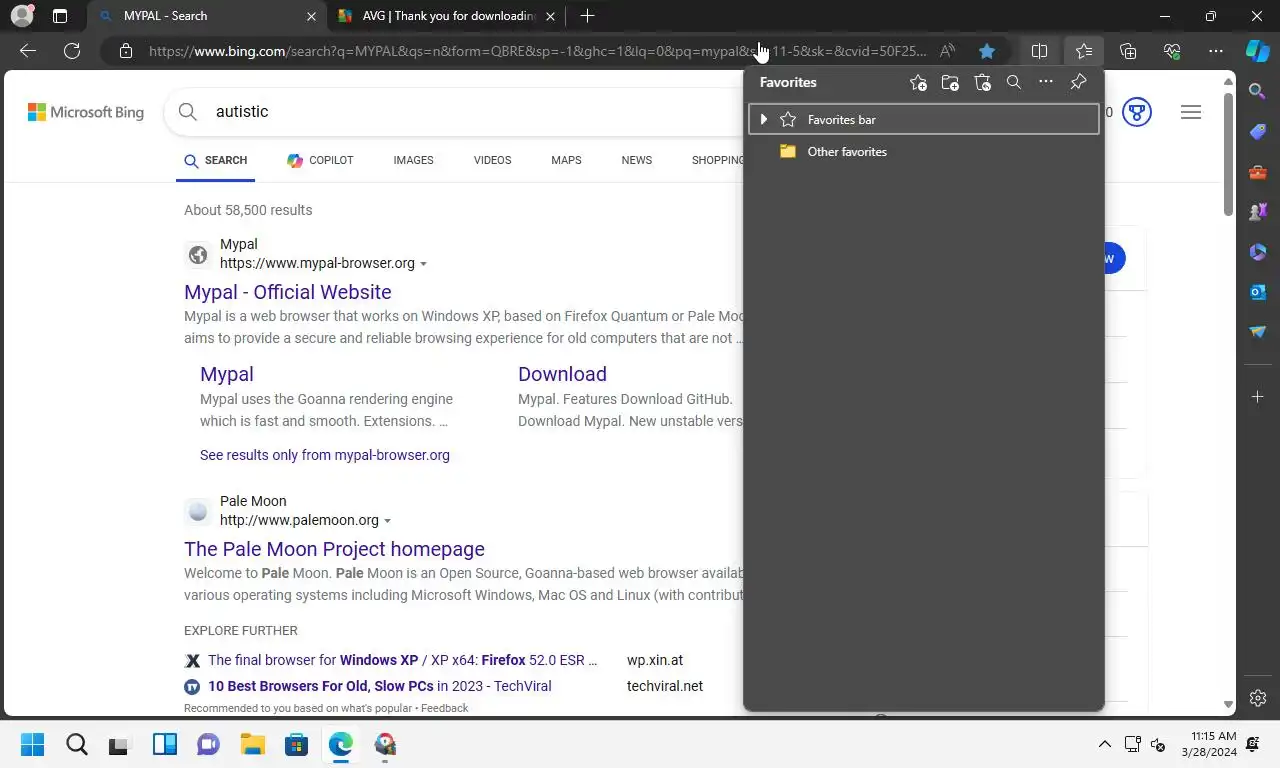
Task: Open taskbar Search
Action: (x=77, y=744)
